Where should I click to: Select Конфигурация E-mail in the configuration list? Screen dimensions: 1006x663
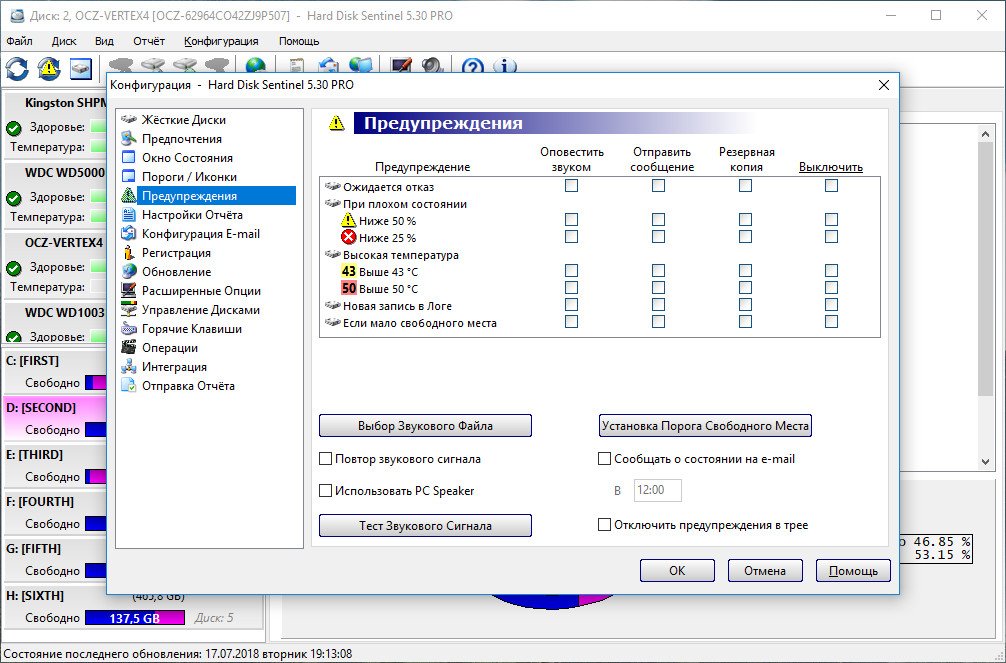tap(201, 234)
